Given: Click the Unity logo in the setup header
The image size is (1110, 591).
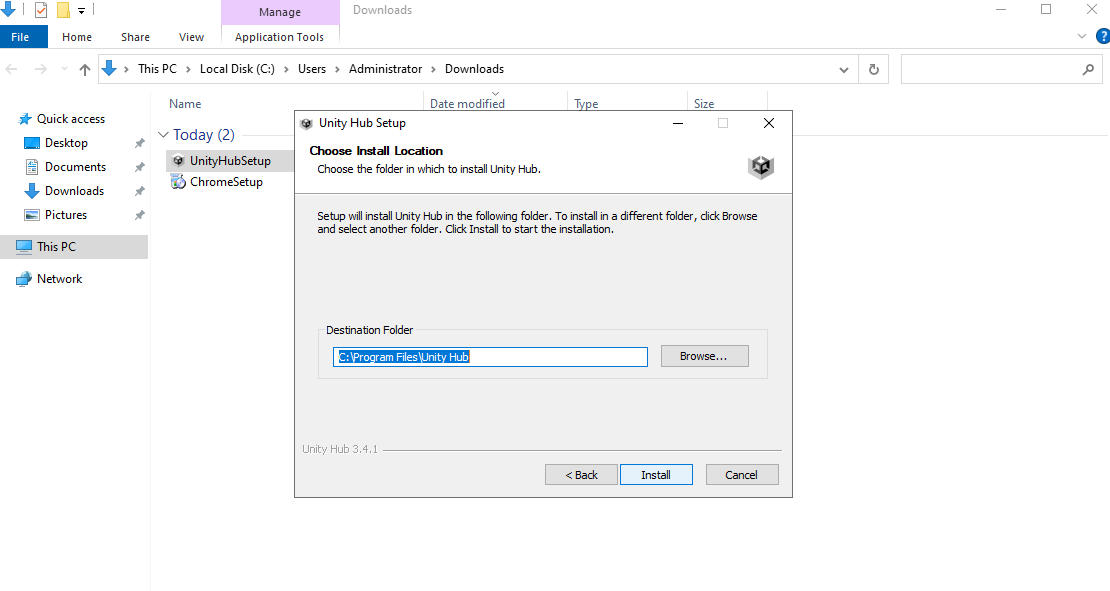Looking at the screenshot, I should [761, 166].
